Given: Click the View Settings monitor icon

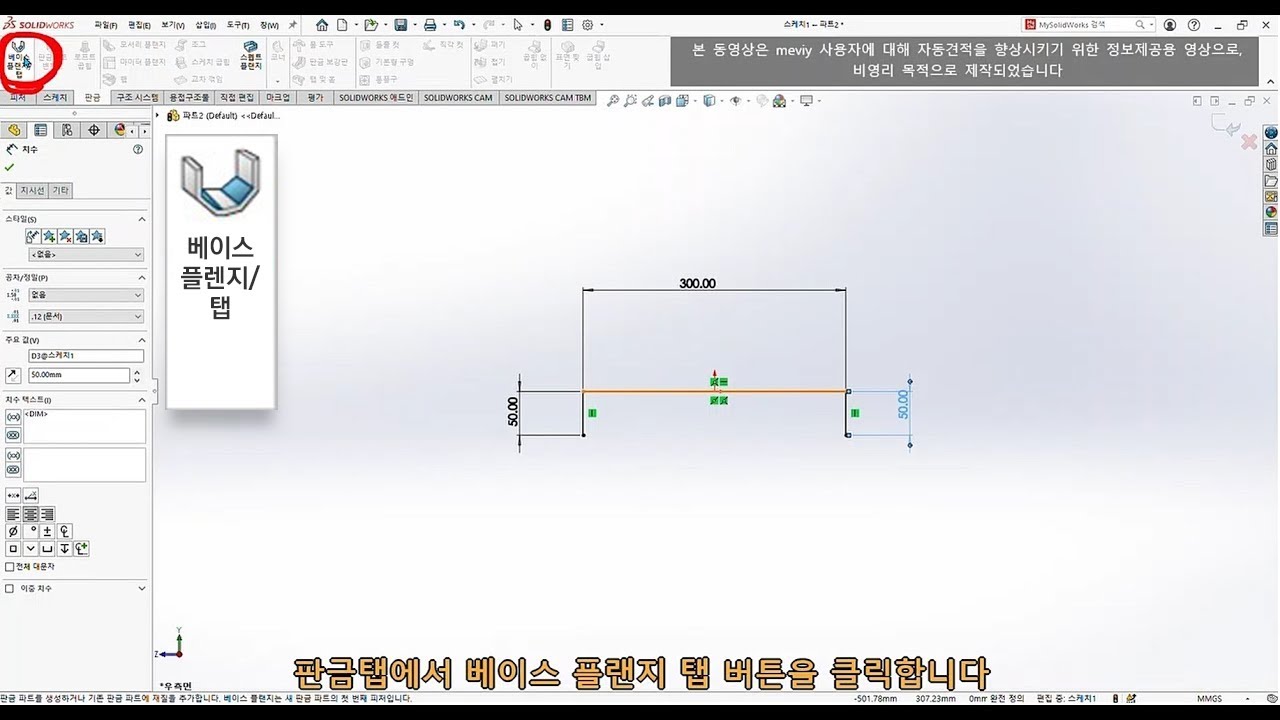Looking at the screenshot, I should 806,100.
